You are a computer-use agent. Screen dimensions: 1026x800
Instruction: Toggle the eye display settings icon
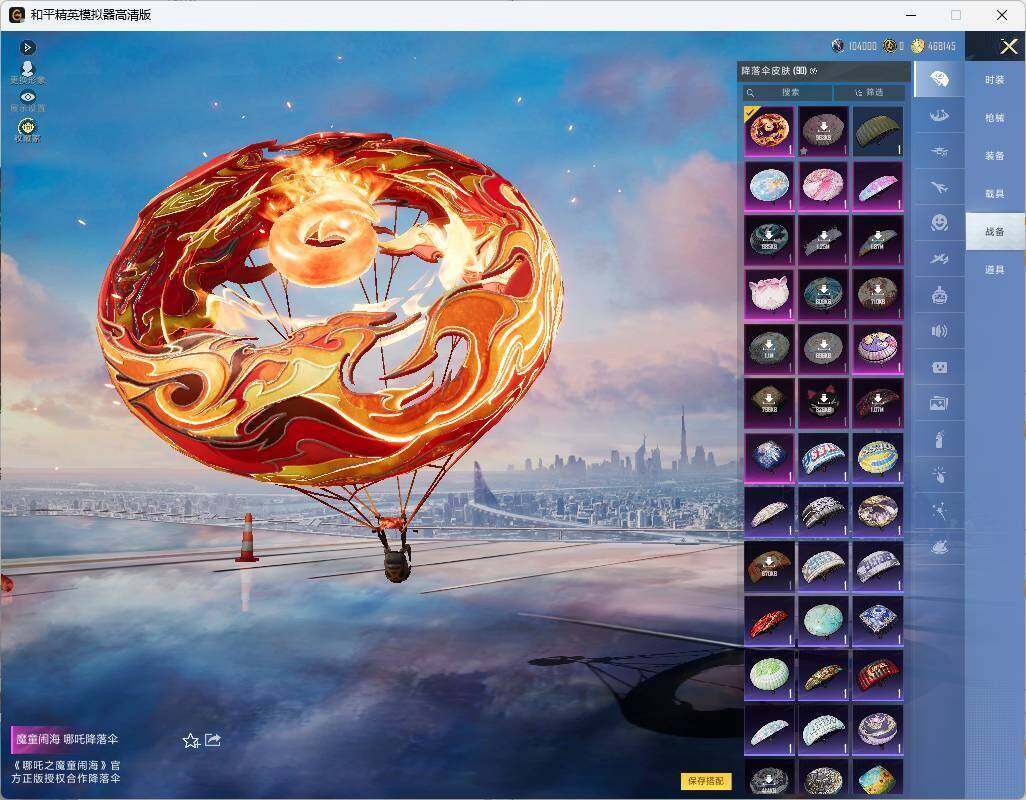click(x=27, y=101)
